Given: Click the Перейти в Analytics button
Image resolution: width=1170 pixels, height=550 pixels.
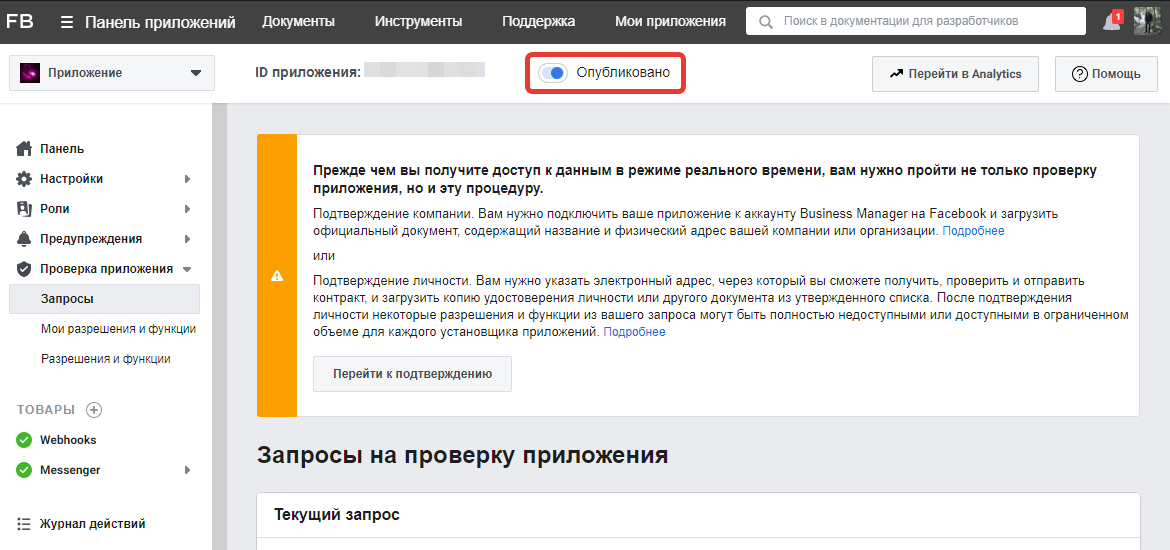Looking at the screenshot, I should coord(955,74).
